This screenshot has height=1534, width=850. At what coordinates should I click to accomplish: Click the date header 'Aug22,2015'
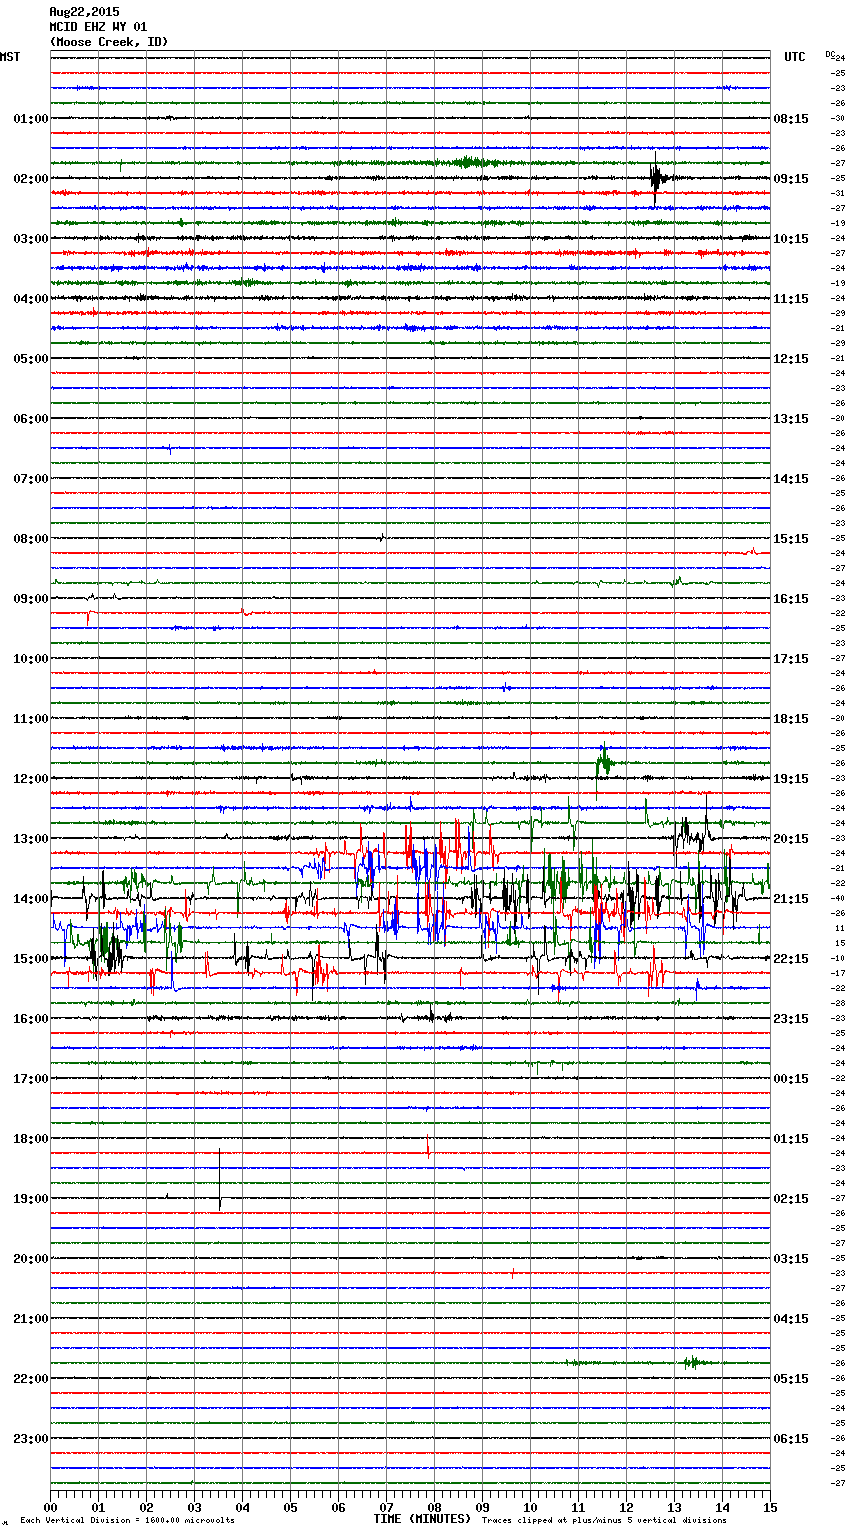pyautogui.click(x=84, y=12)
